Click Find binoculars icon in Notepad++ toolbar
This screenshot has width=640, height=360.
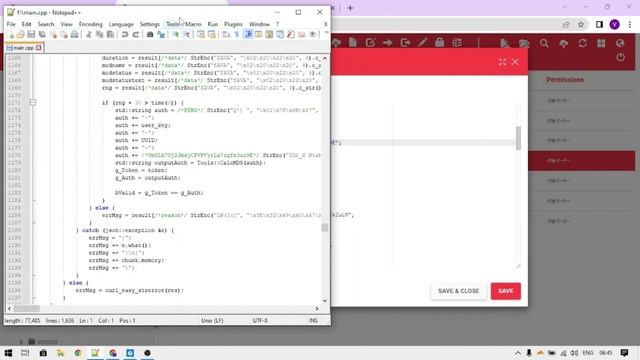point(150,35)
